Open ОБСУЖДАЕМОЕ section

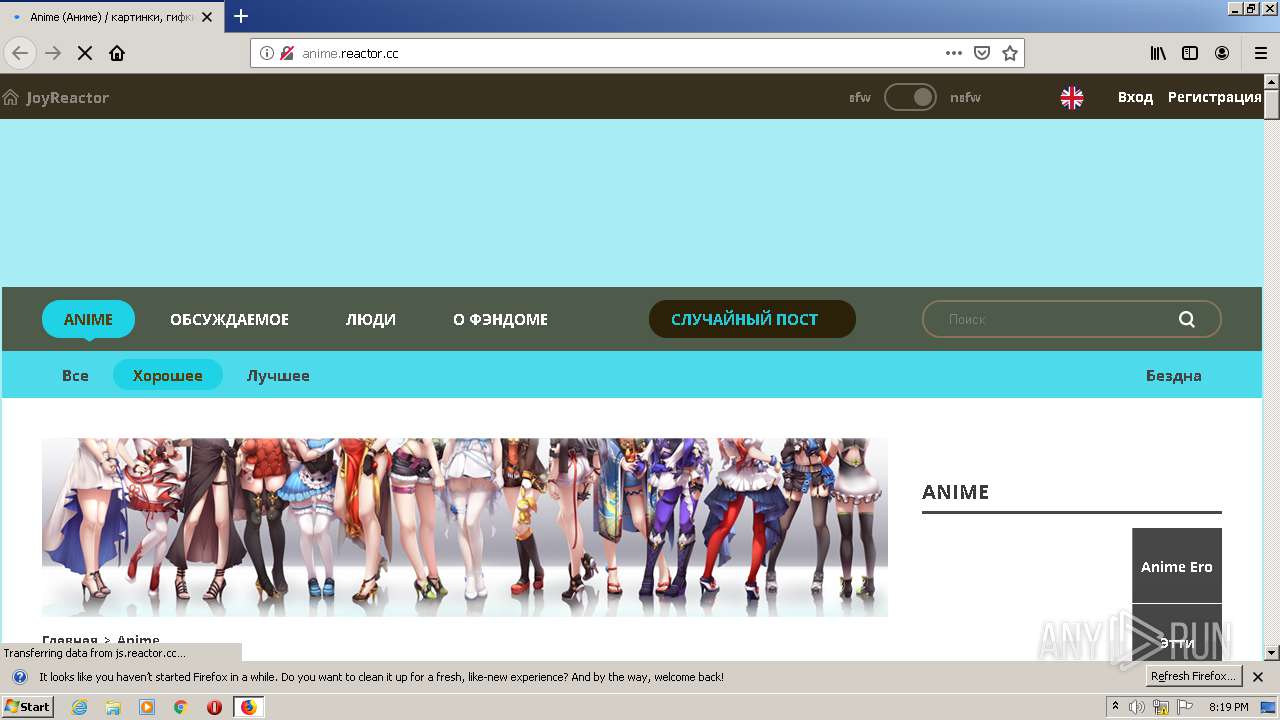[x=229, y=319]
